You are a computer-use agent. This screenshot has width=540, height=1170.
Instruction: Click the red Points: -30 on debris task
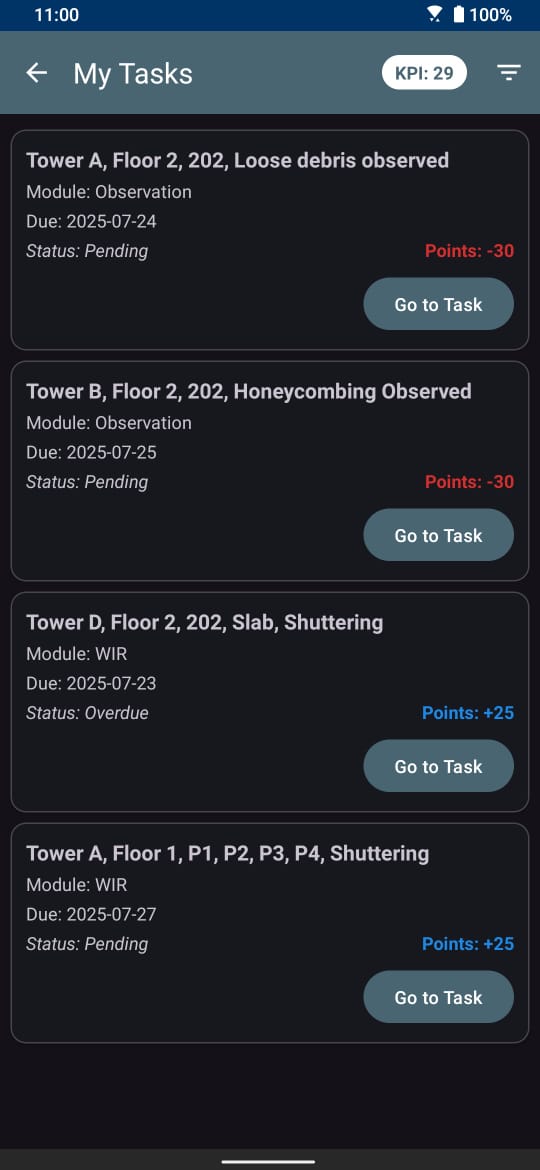point(469,251)
